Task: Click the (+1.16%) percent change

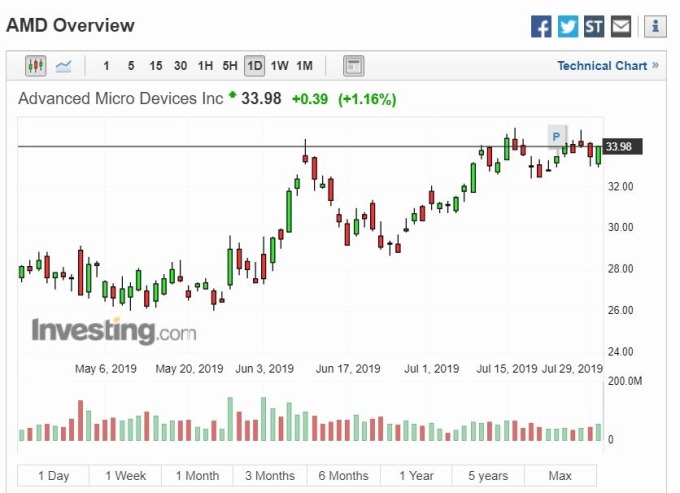Action: pyautogui.click(x=367, y=99)
